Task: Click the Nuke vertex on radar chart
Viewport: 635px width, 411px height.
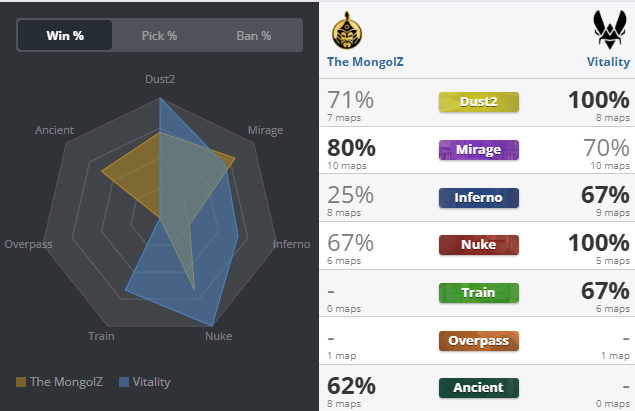Action: point(211,326)
